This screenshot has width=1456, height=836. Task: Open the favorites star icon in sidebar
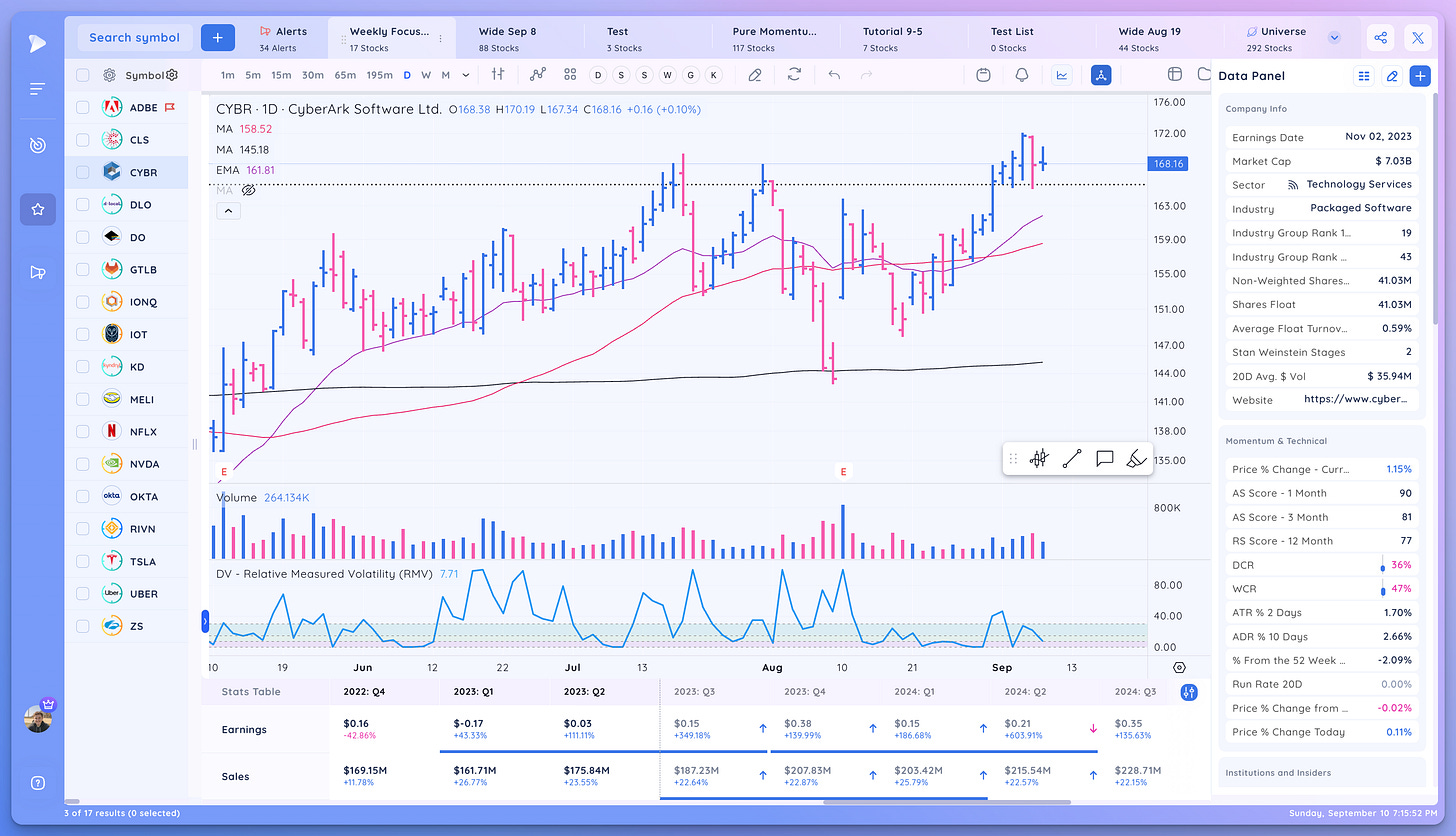point(38,210)
